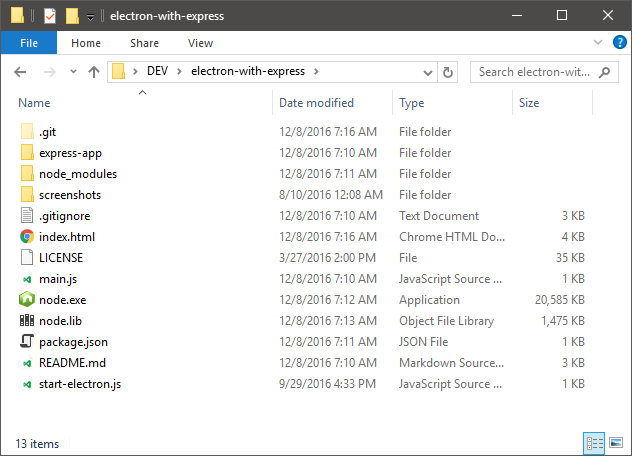632x456 pixels.
Task: Click the Object File Library type cell
Action: (x=446, y=321)
